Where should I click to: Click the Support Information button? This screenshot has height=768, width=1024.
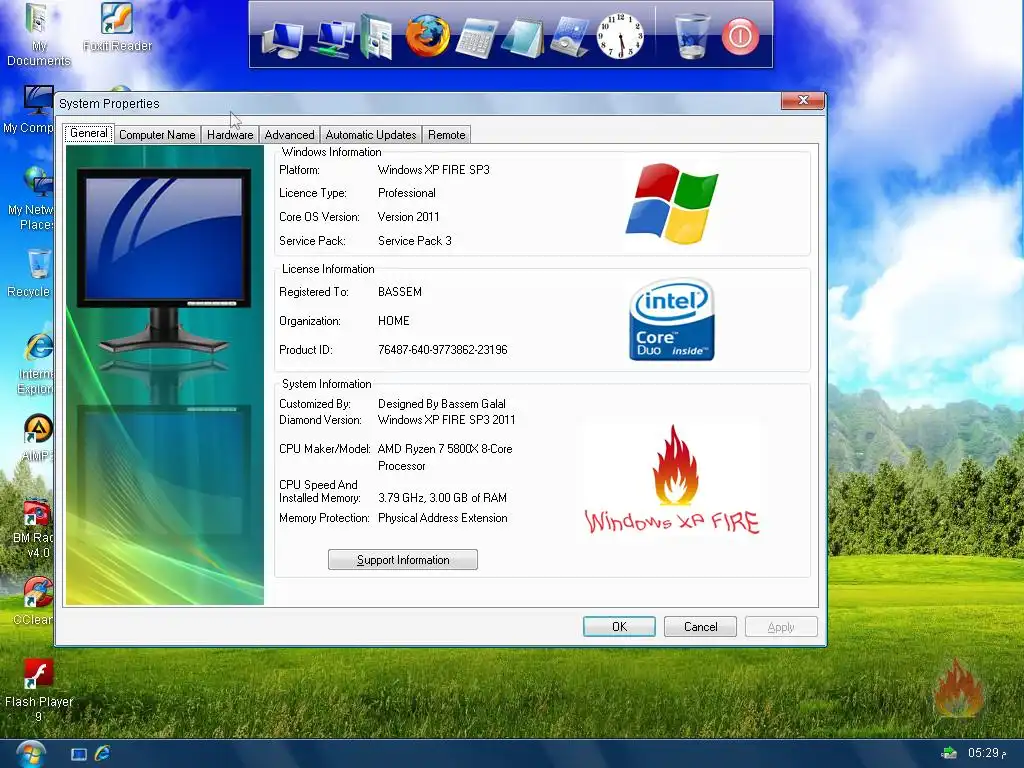(403, 560)
